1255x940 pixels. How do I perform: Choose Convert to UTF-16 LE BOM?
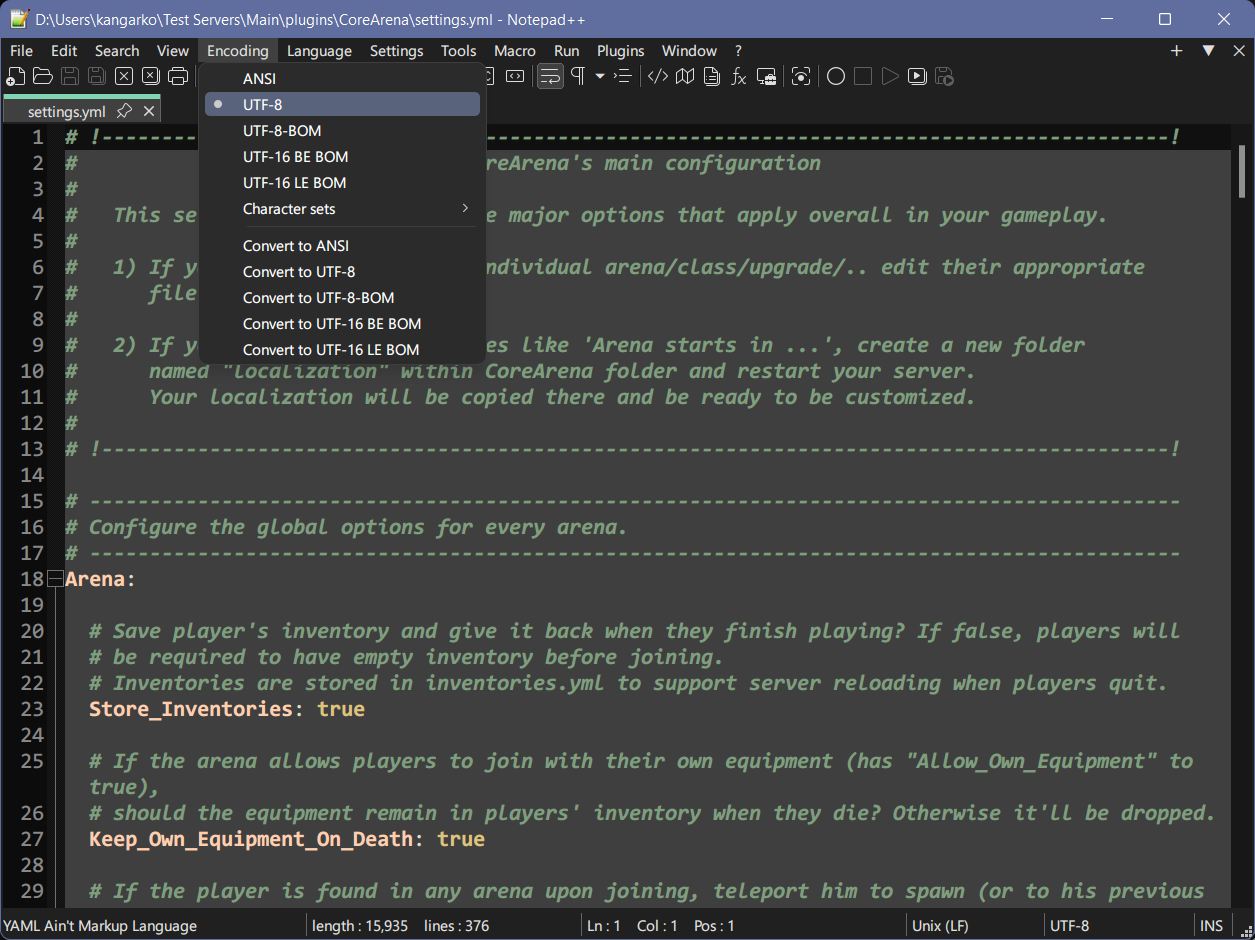tap(342, 349)
